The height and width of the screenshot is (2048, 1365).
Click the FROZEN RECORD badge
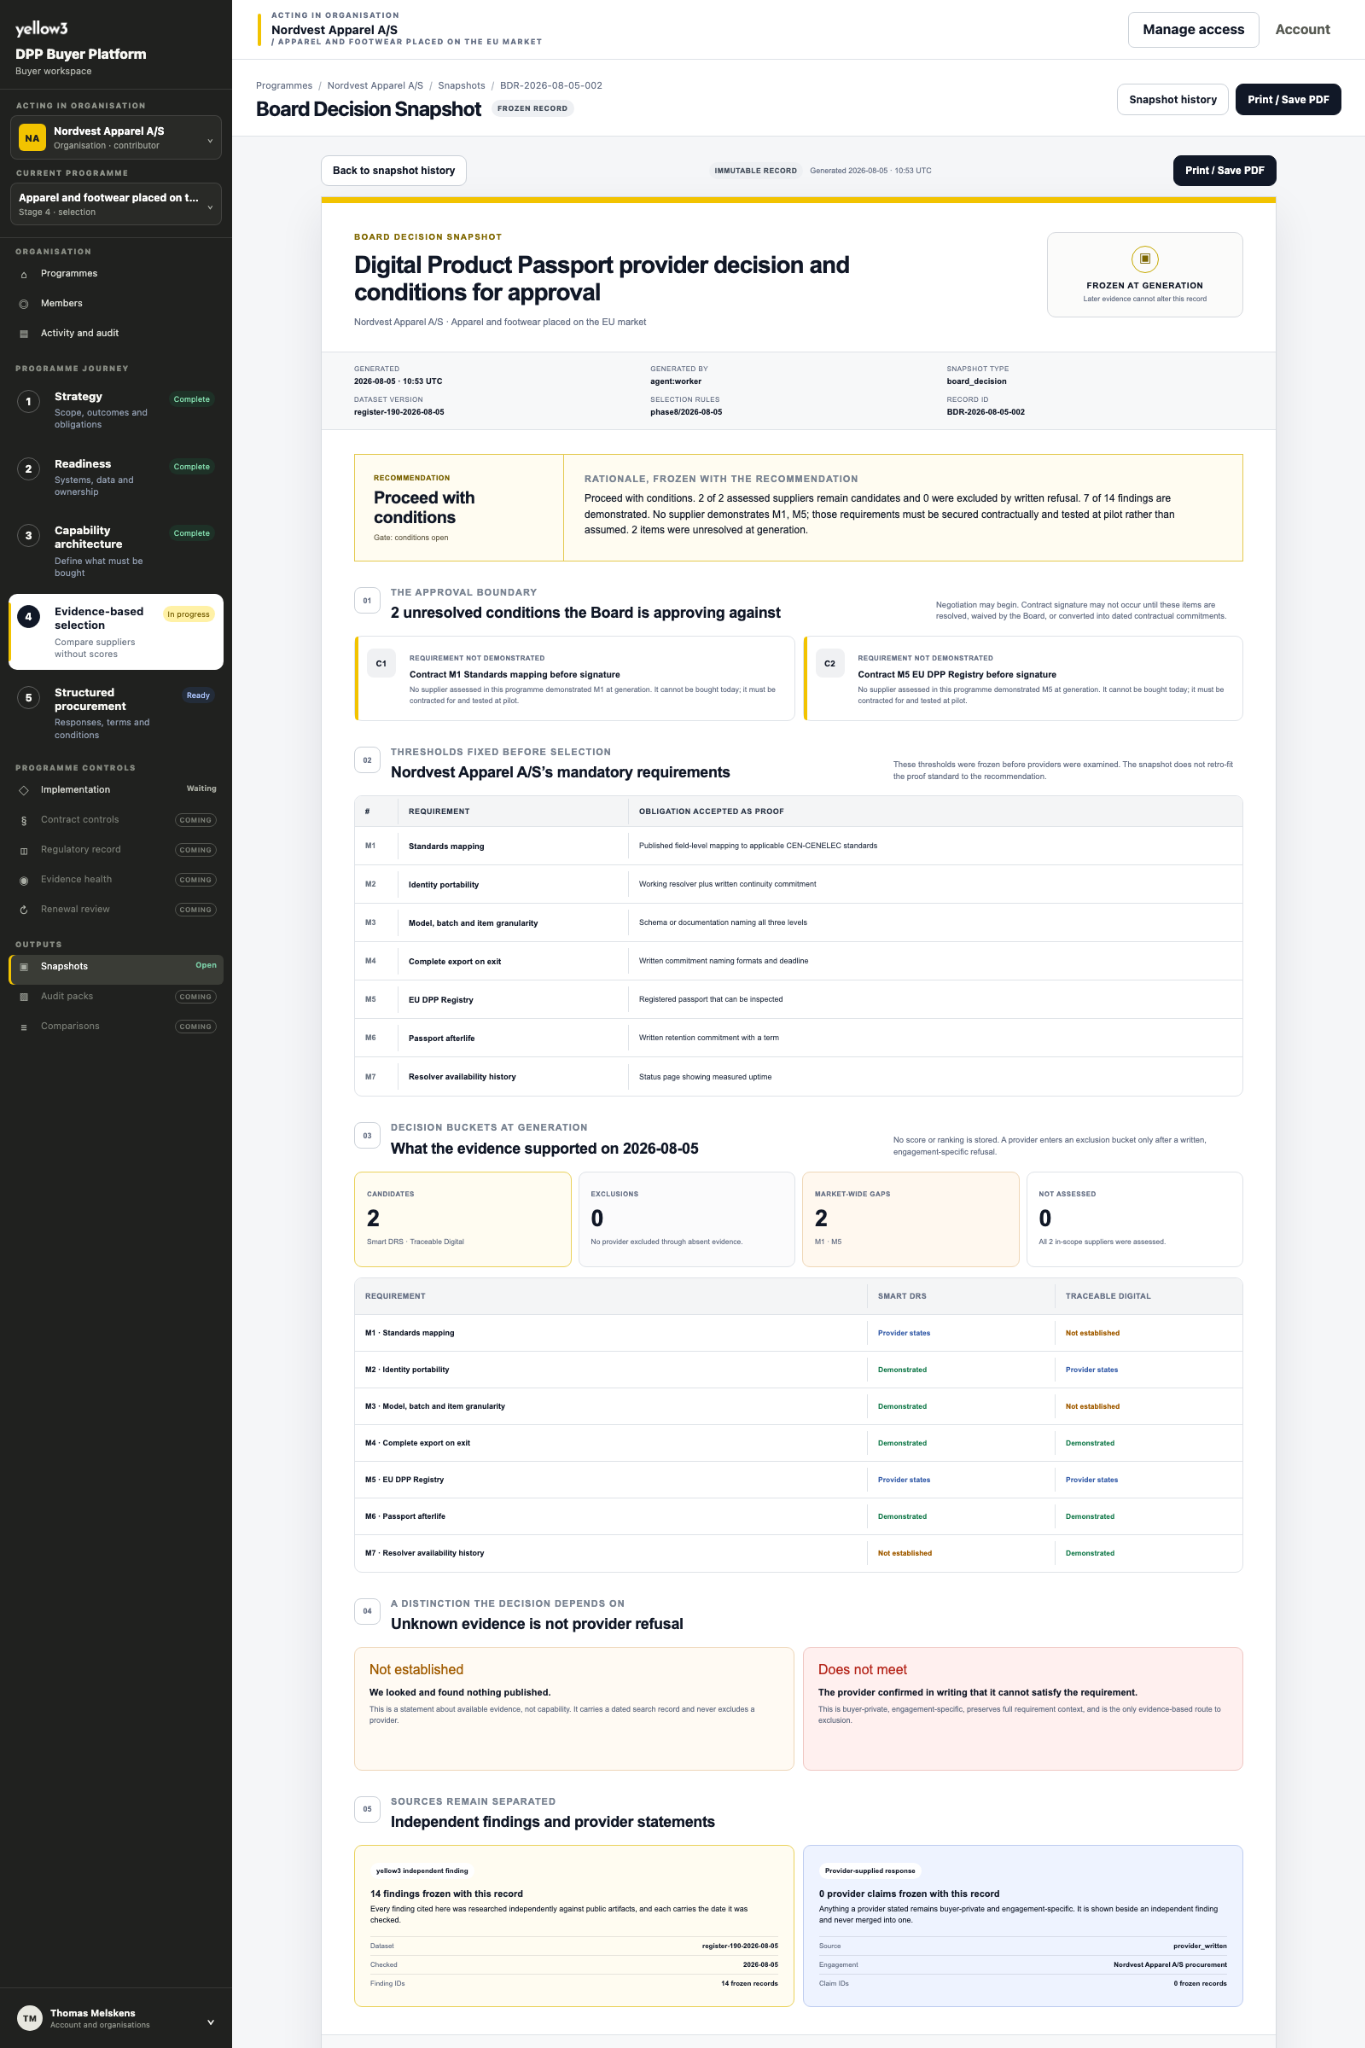click(532, 109)
